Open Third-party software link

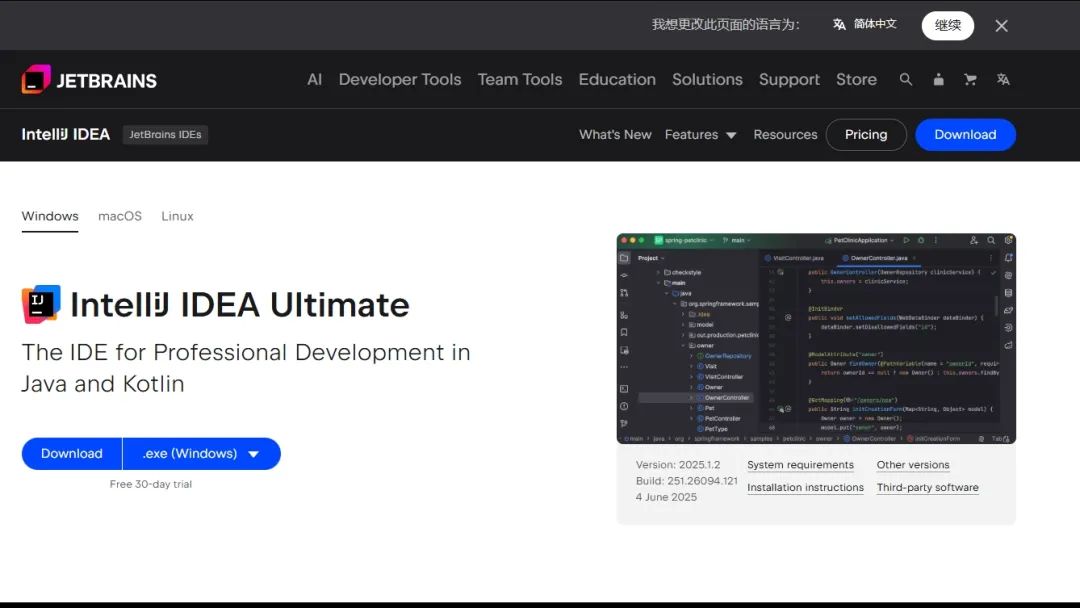pos(927,488)
